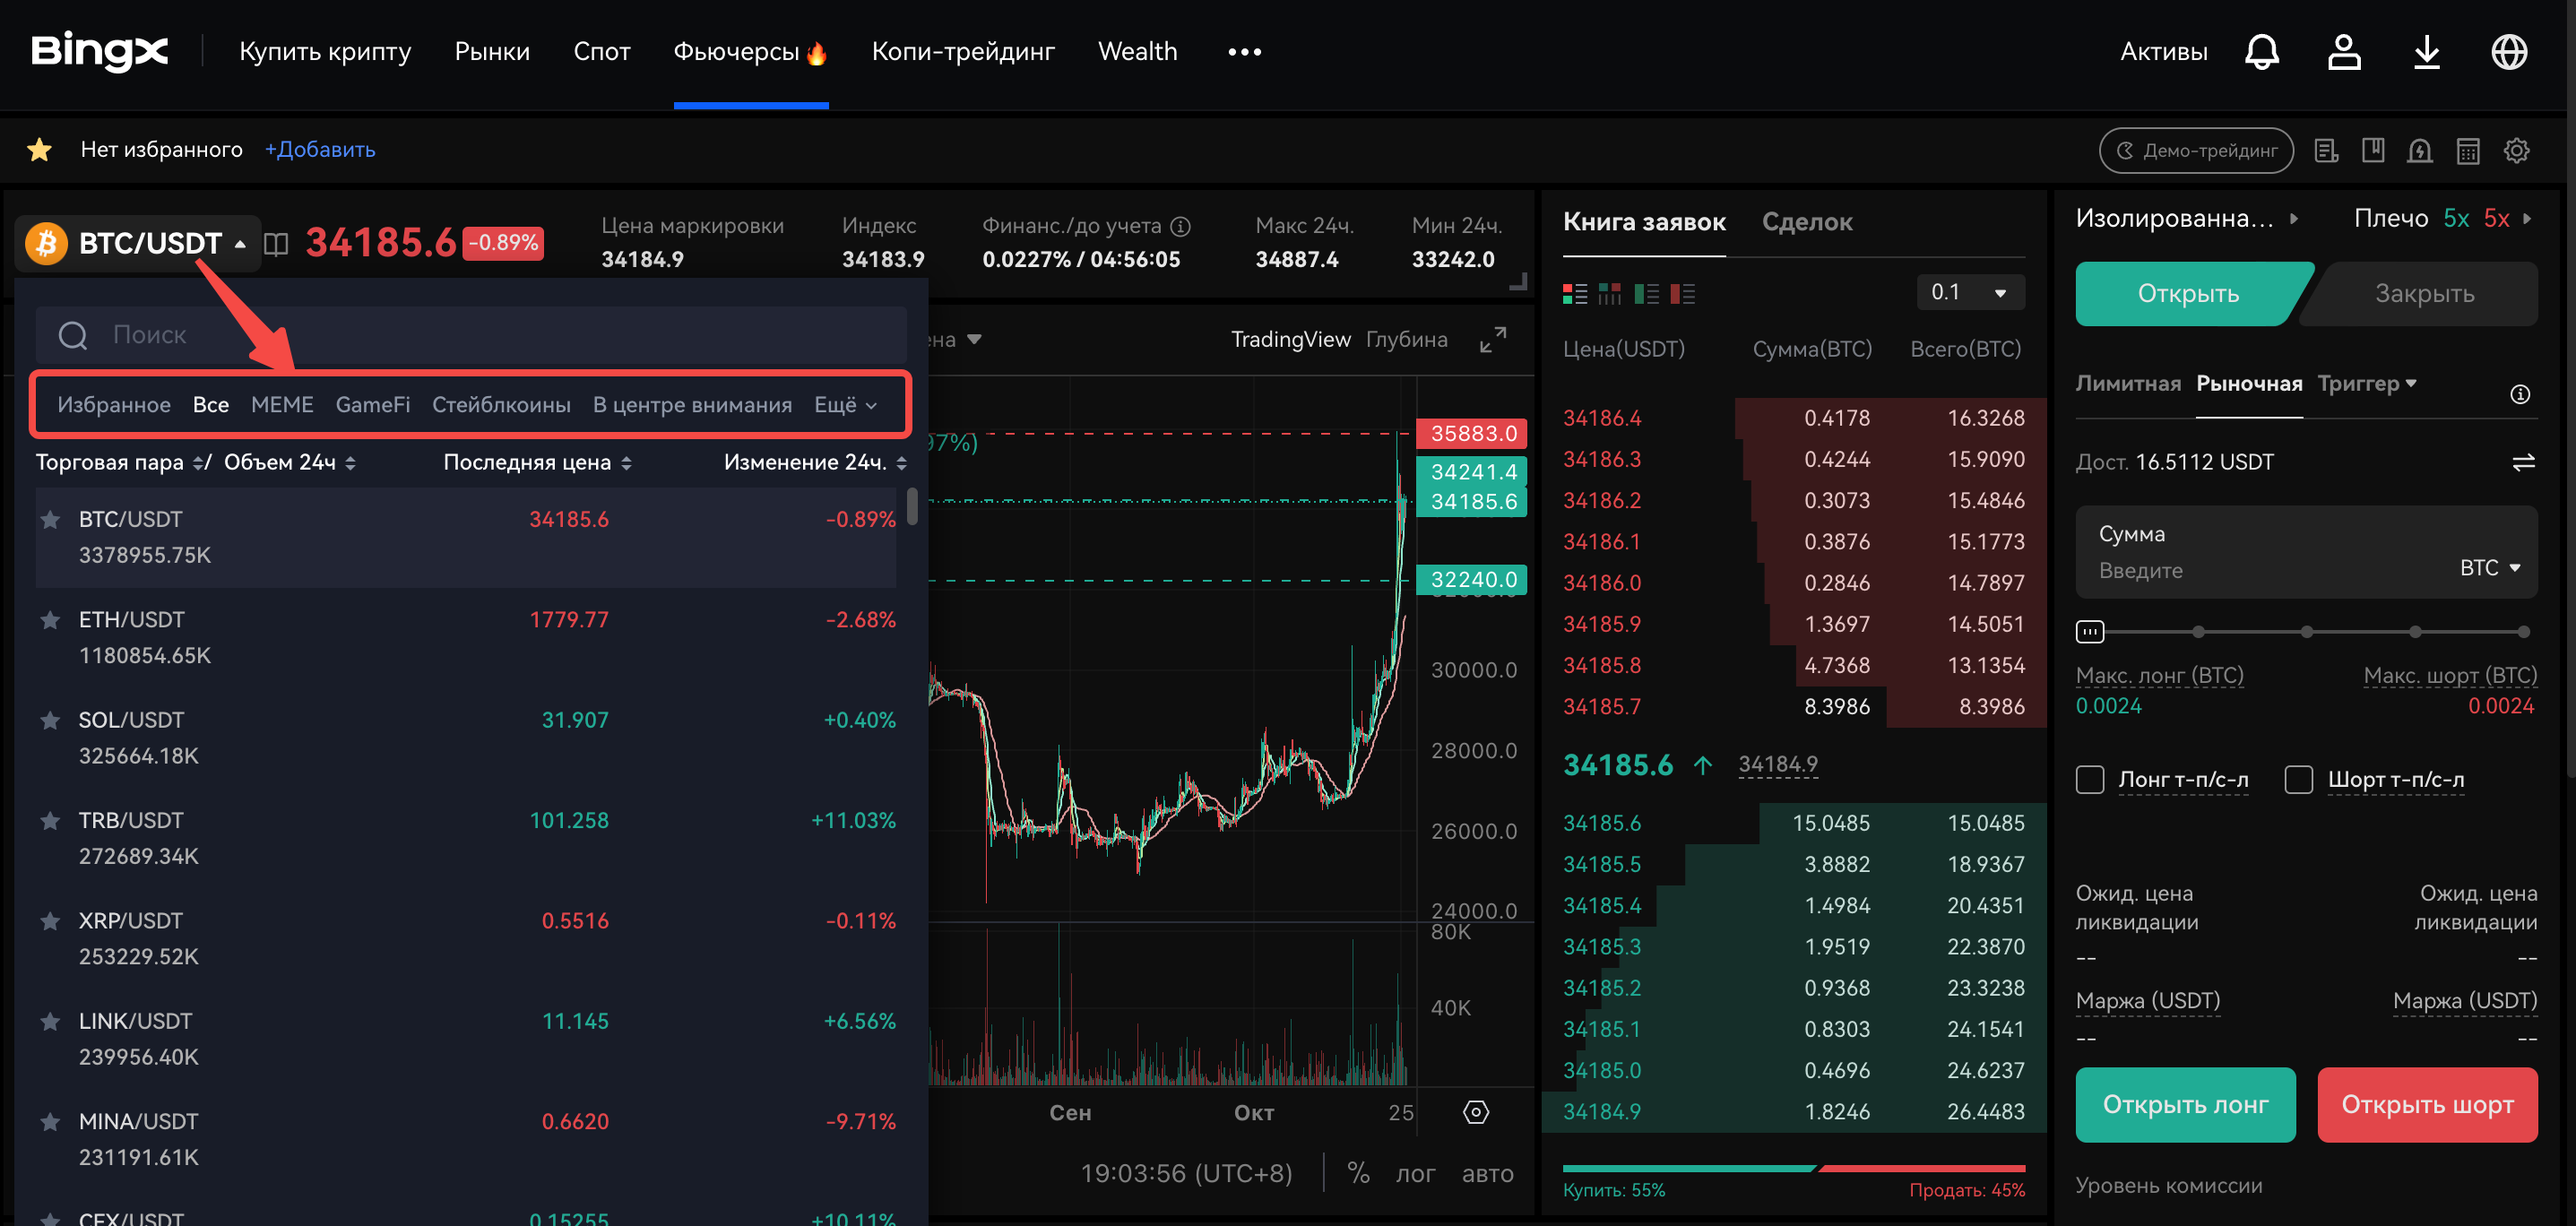Open the Рынки menu

coord(492,52)
